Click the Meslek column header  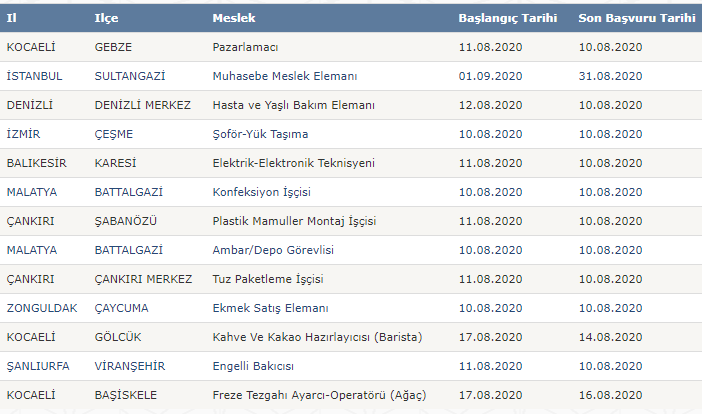tap(233, 19)
